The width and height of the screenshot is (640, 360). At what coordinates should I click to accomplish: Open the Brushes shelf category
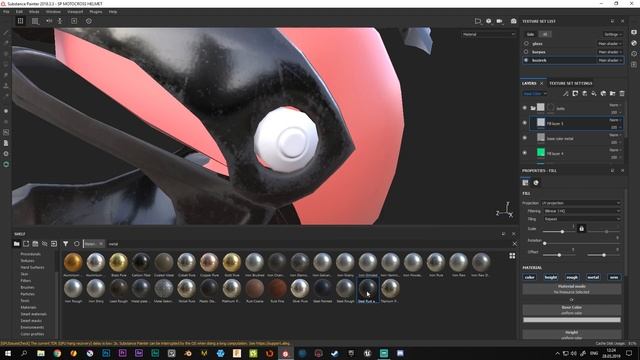point(27,287)
